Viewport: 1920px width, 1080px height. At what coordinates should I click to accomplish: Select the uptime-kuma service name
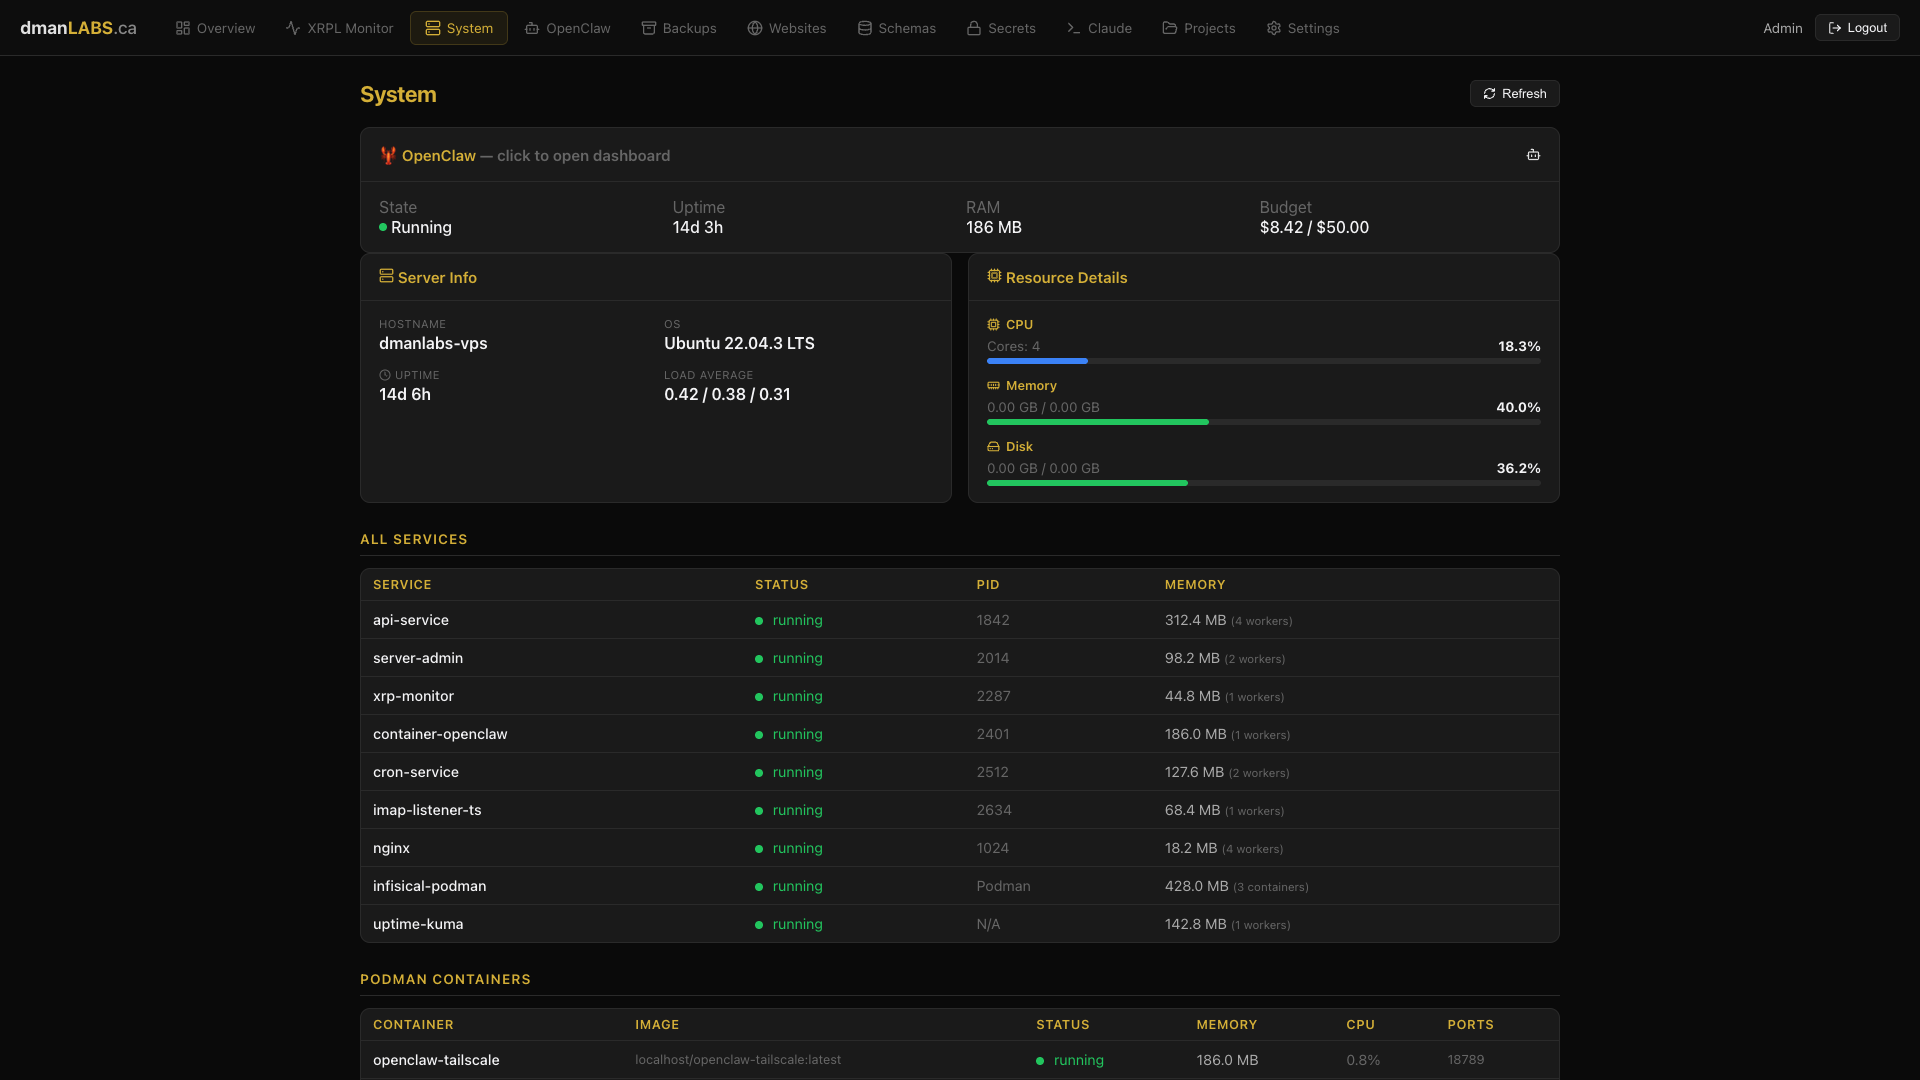(418, 924)
